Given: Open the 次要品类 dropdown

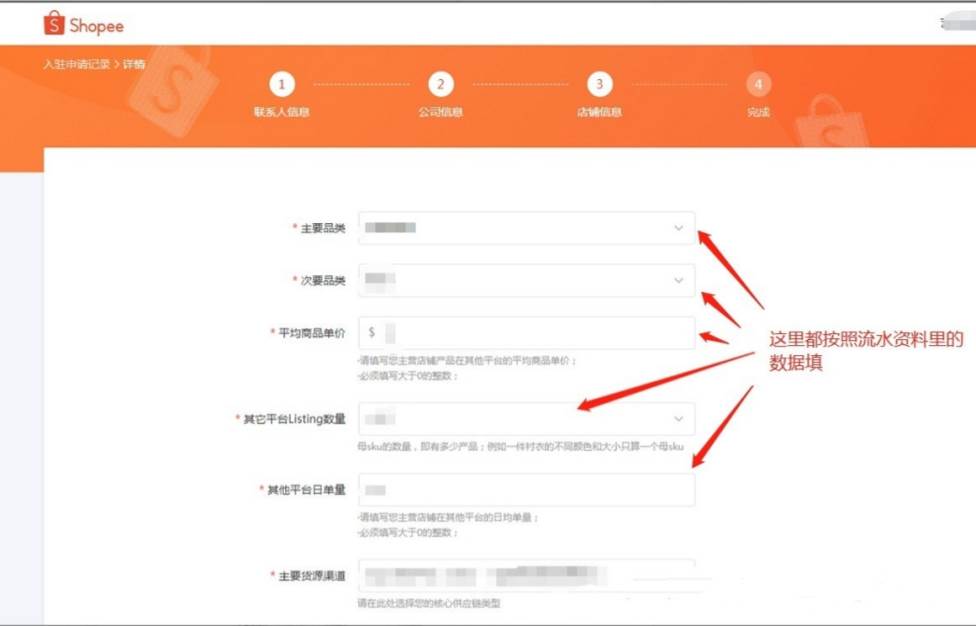Looking at the screenshot, I should tap(527, 280).
